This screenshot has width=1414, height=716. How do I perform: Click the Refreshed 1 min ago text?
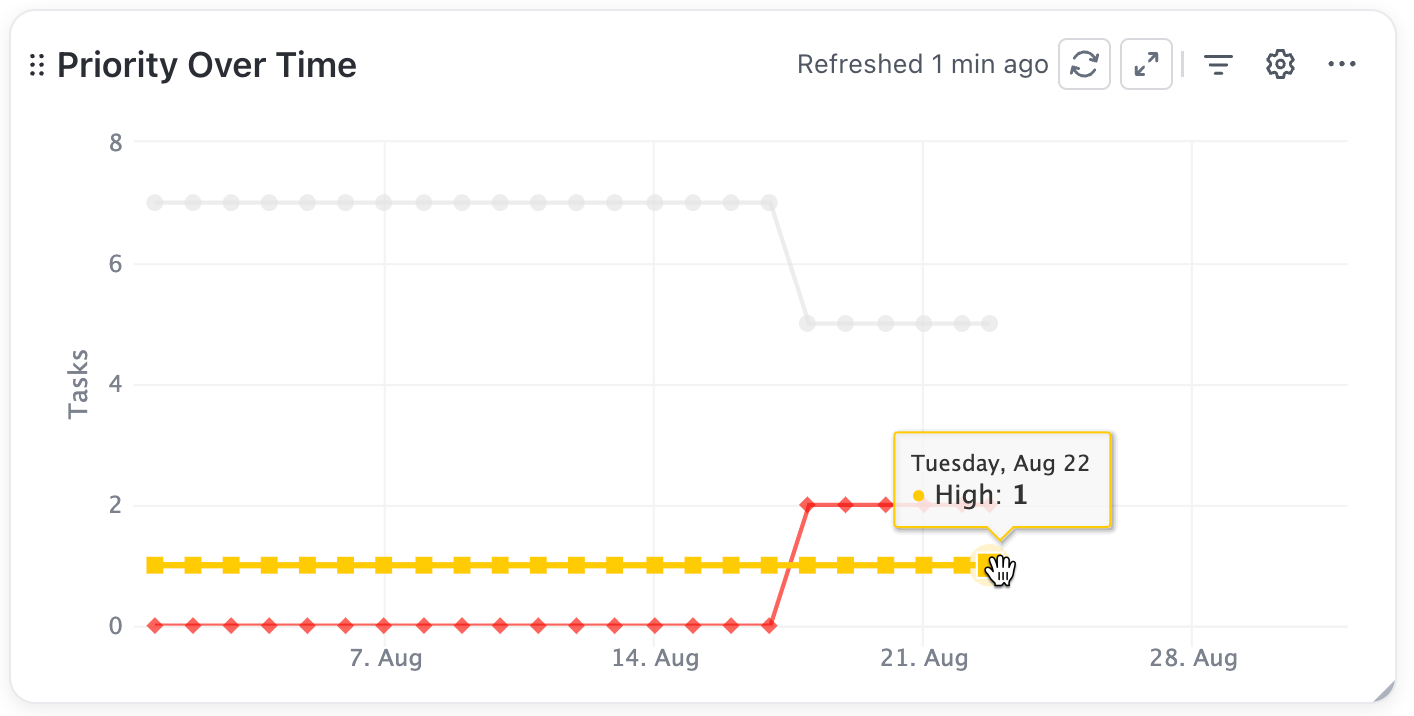[x=922, y=65]
